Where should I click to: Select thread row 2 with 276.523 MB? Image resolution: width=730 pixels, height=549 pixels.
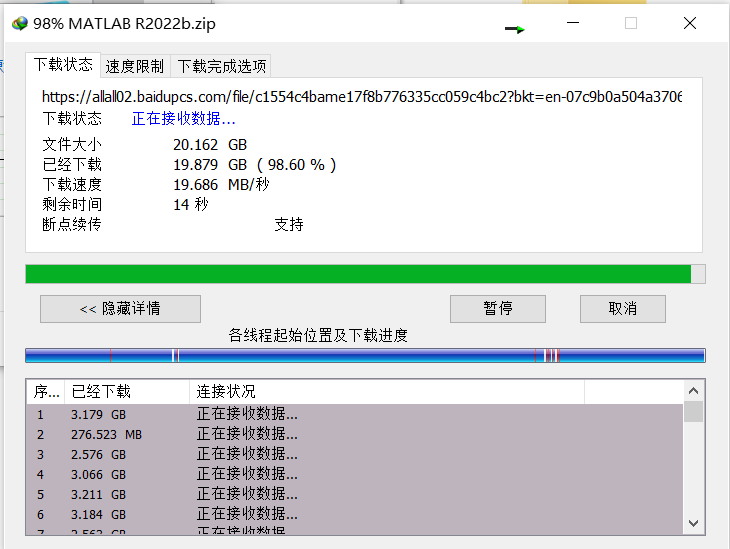coord(355,434)
